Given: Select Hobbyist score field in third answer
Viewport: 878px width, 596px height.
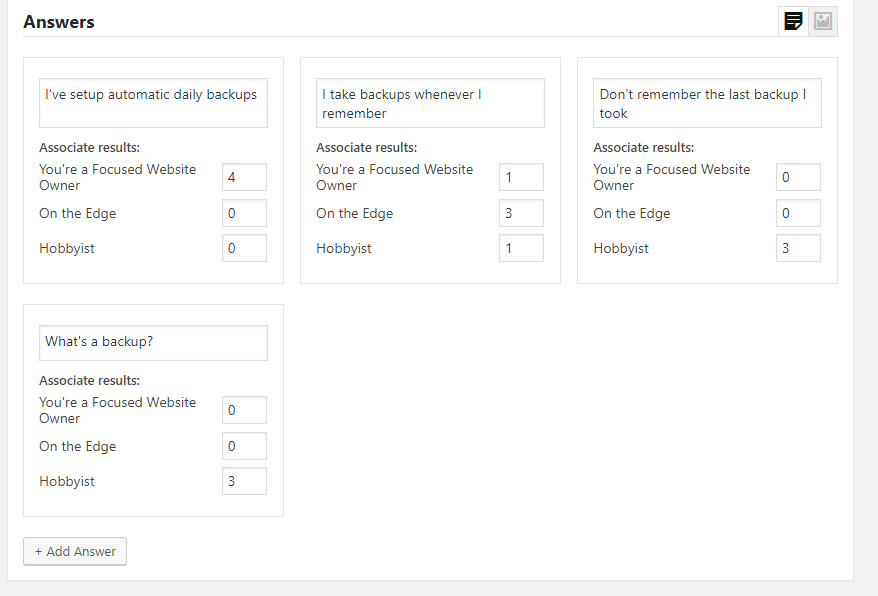Looking at the screenshot, I should pyautogui.click(x=798, y=248).
